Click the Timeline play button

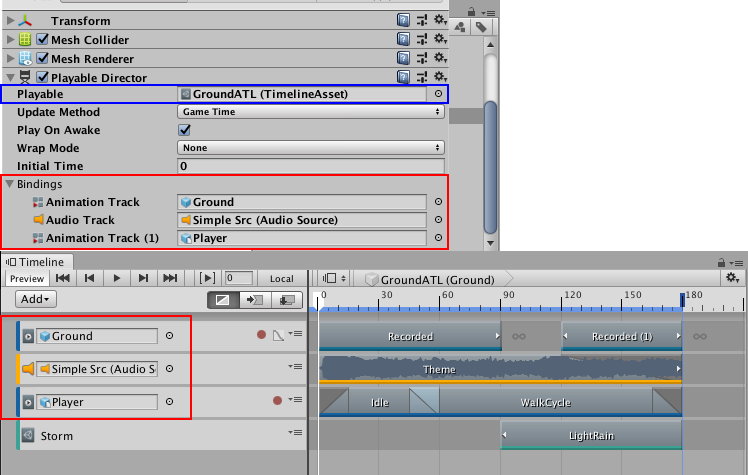point(116,278)
